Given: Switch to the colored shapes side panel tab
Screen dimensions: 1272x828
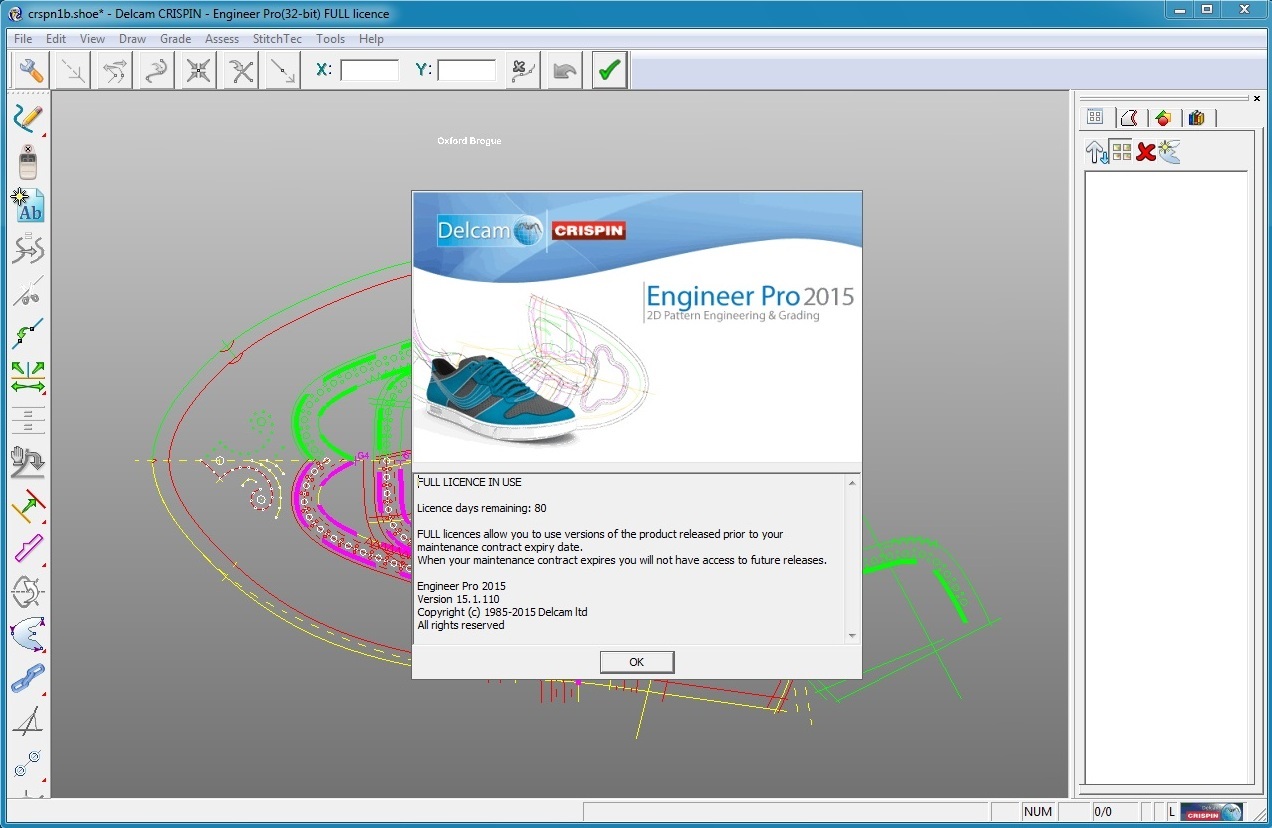Looking at the screenshot, I should pos(1162,117).
